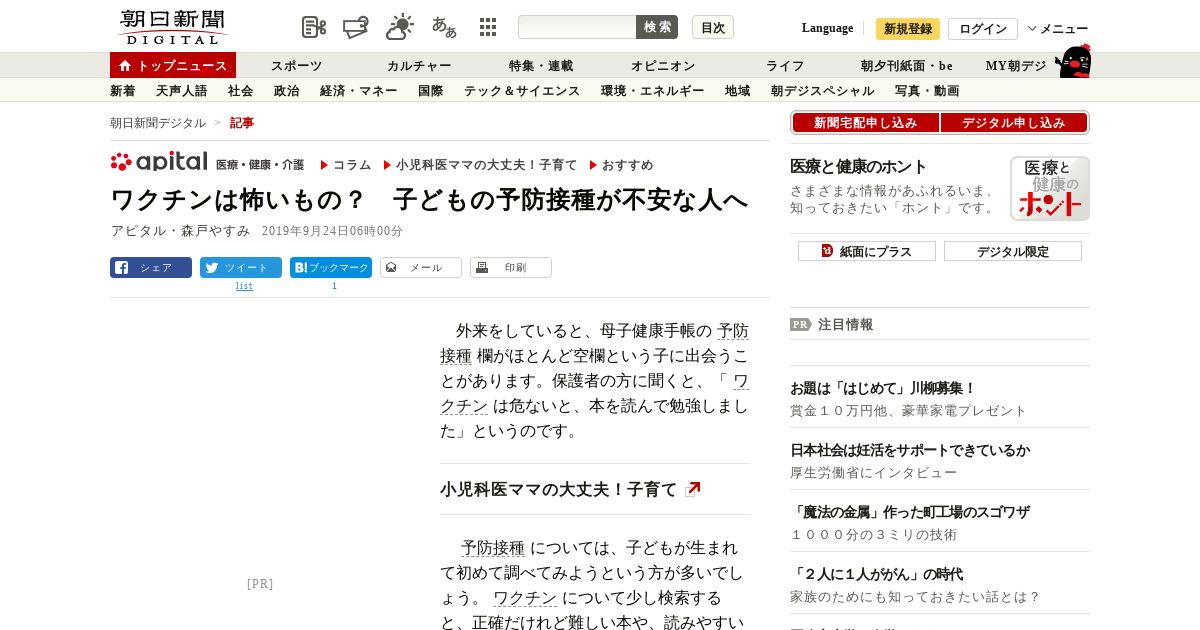
Task: Go to 経済・マネー section
Action: [x=359, y=91]
